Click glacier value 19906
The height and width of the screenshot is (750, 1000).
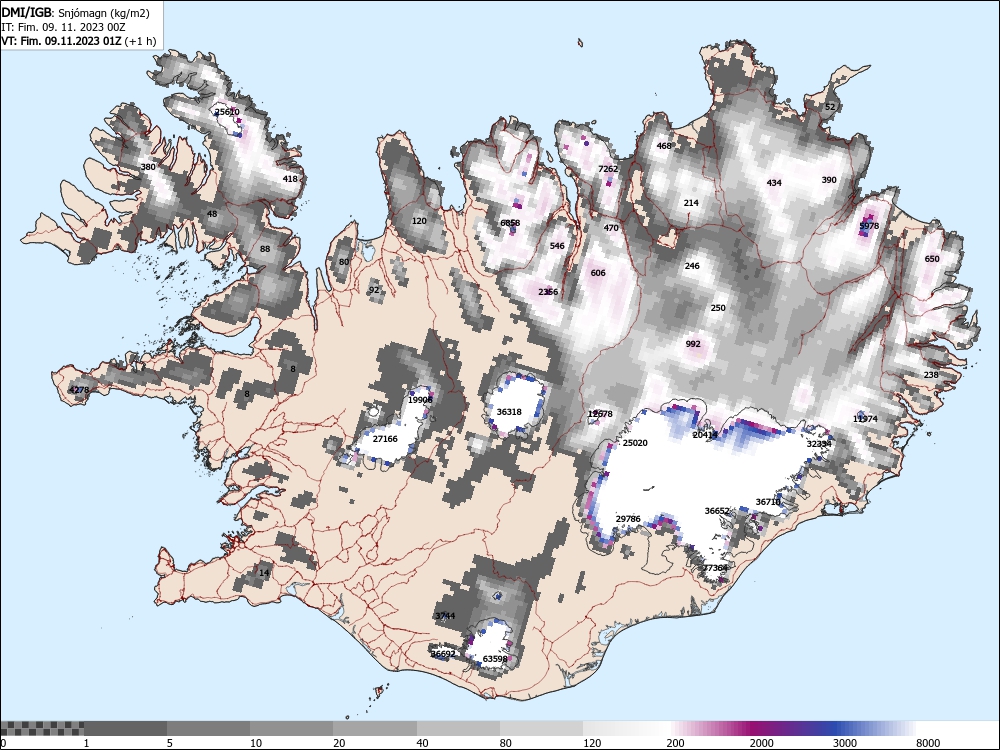420,400
